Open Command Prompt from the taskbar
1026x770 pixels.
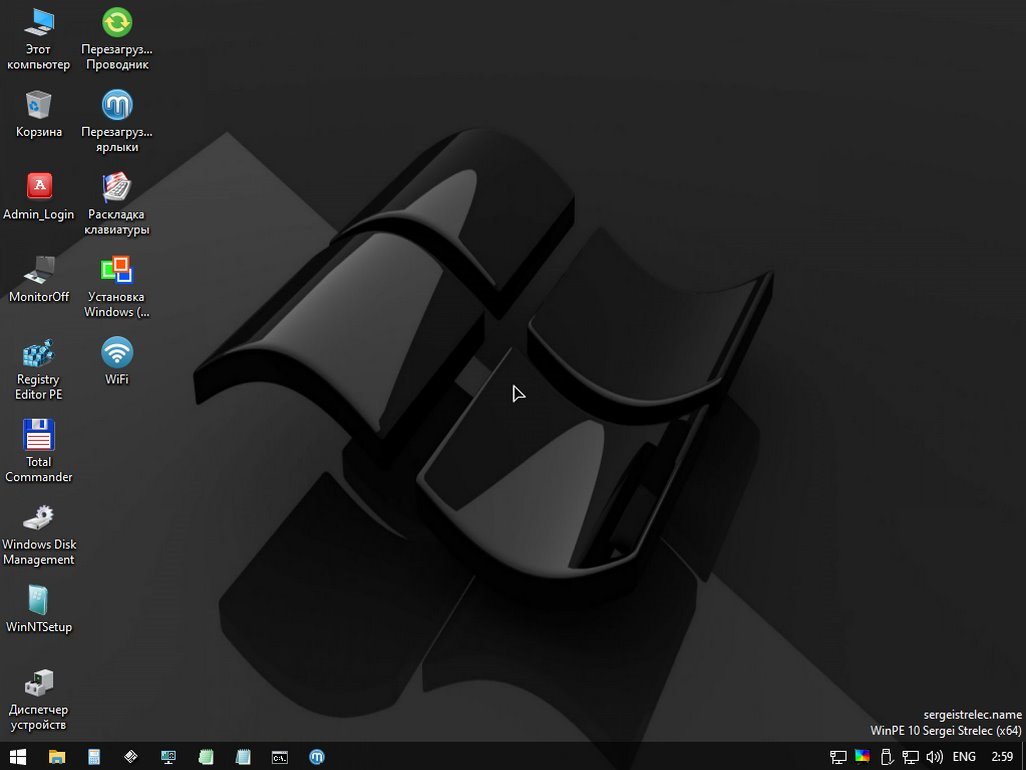point(280,757)
